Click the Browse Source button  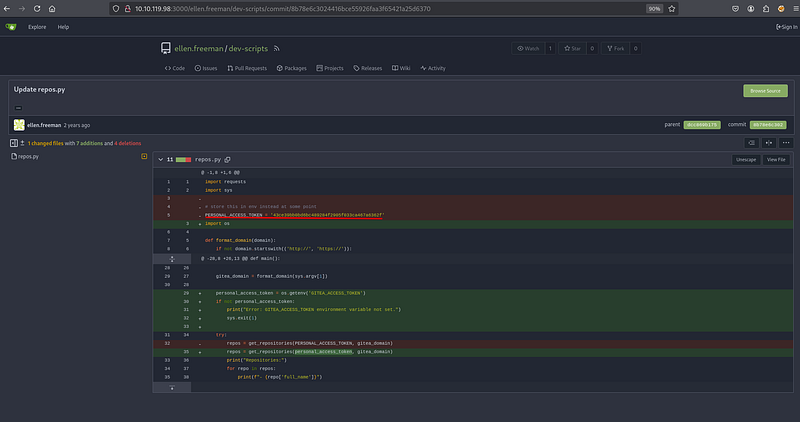765,91
